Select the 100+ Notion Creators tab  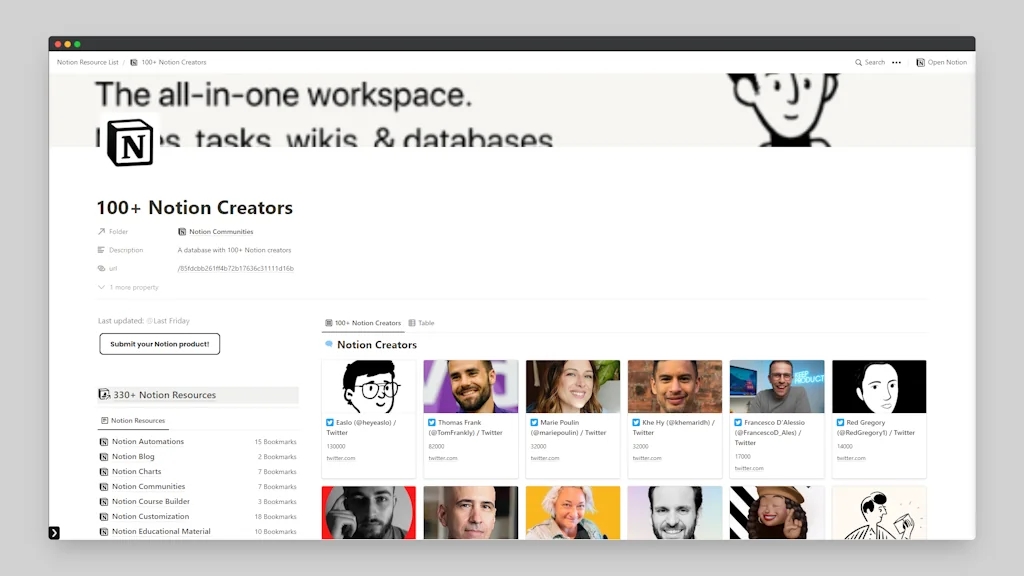(x=362, y=323)
